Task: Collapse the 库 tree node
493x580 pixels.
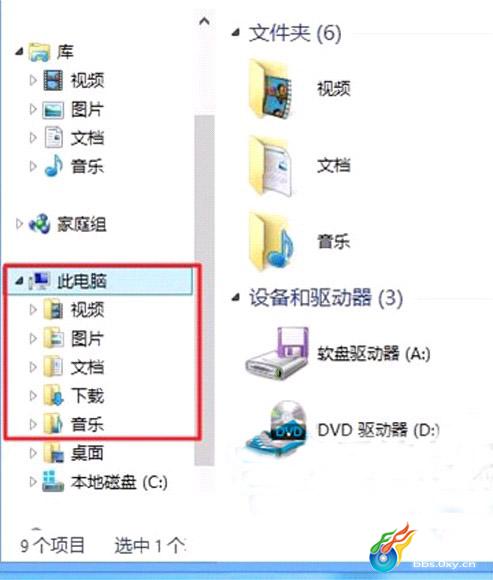Action: [x=19, y=52]
